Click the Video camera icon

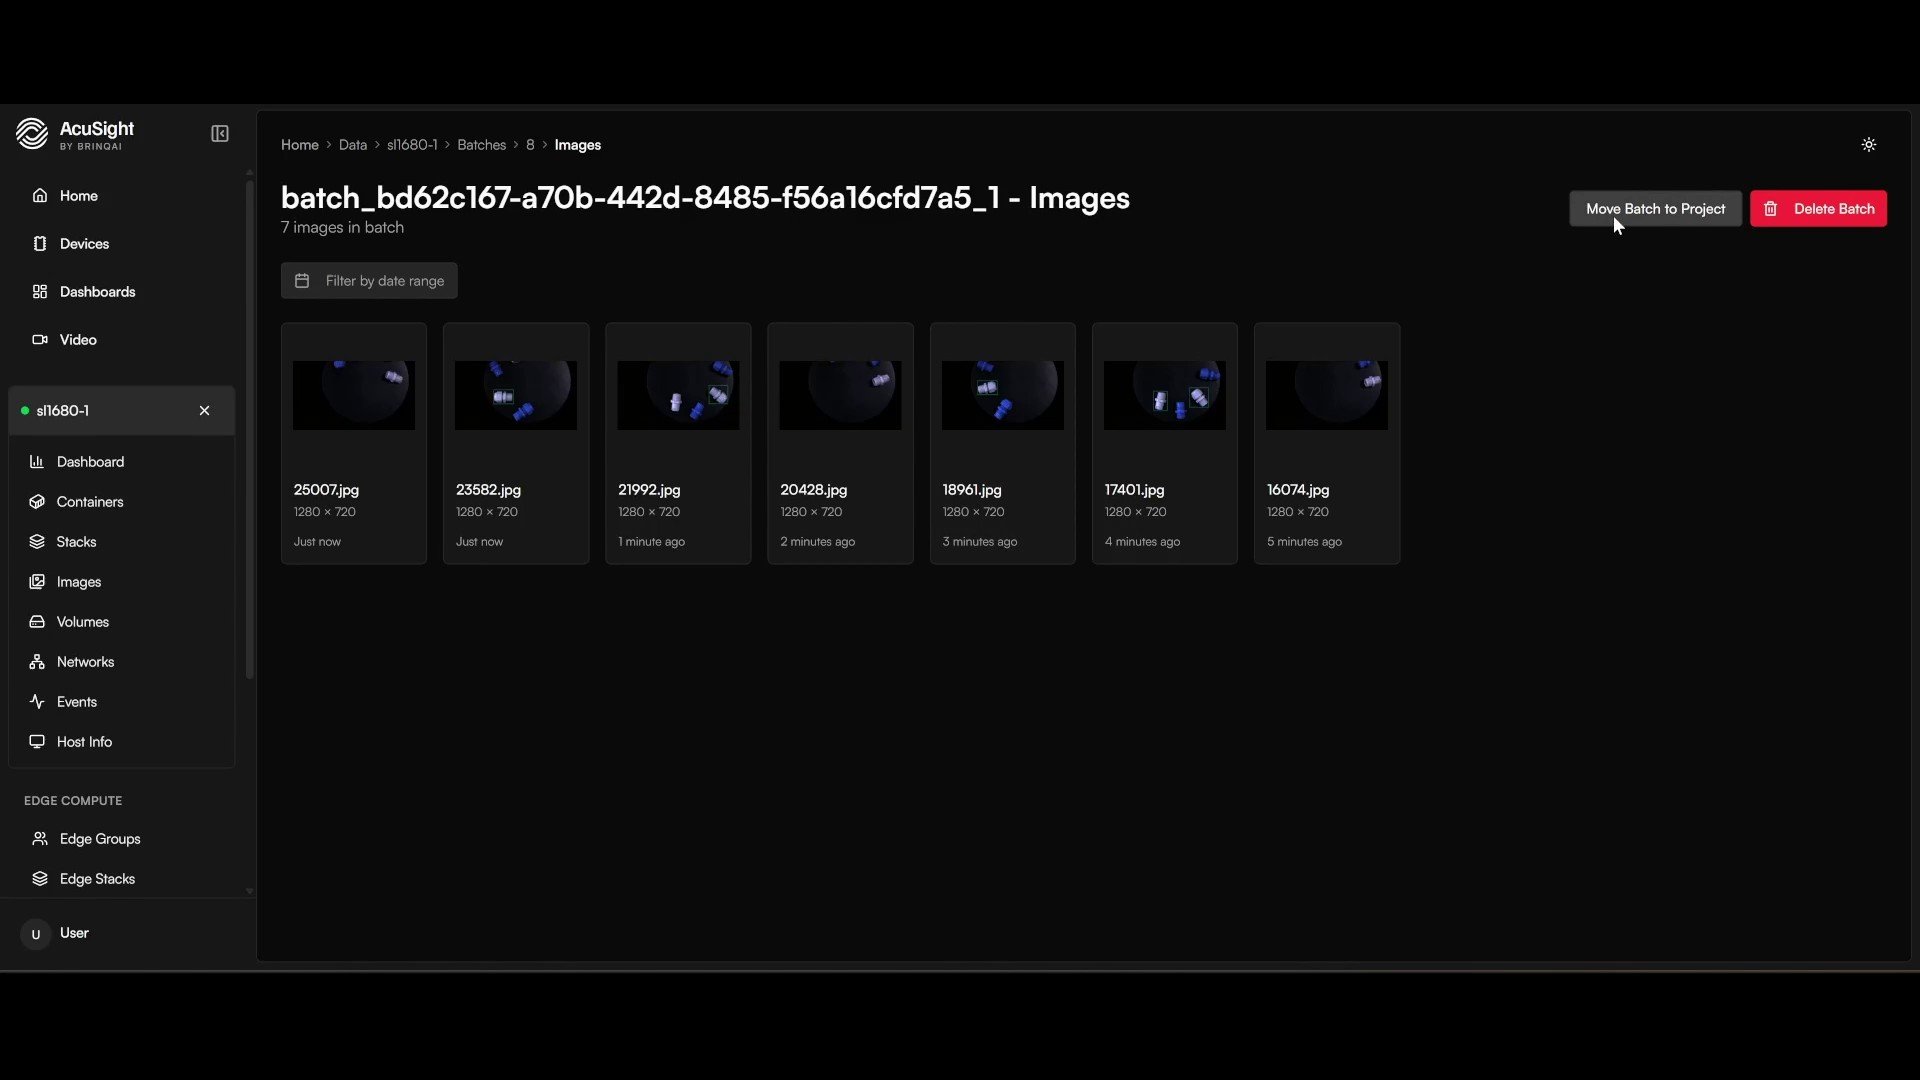point(40,340)
